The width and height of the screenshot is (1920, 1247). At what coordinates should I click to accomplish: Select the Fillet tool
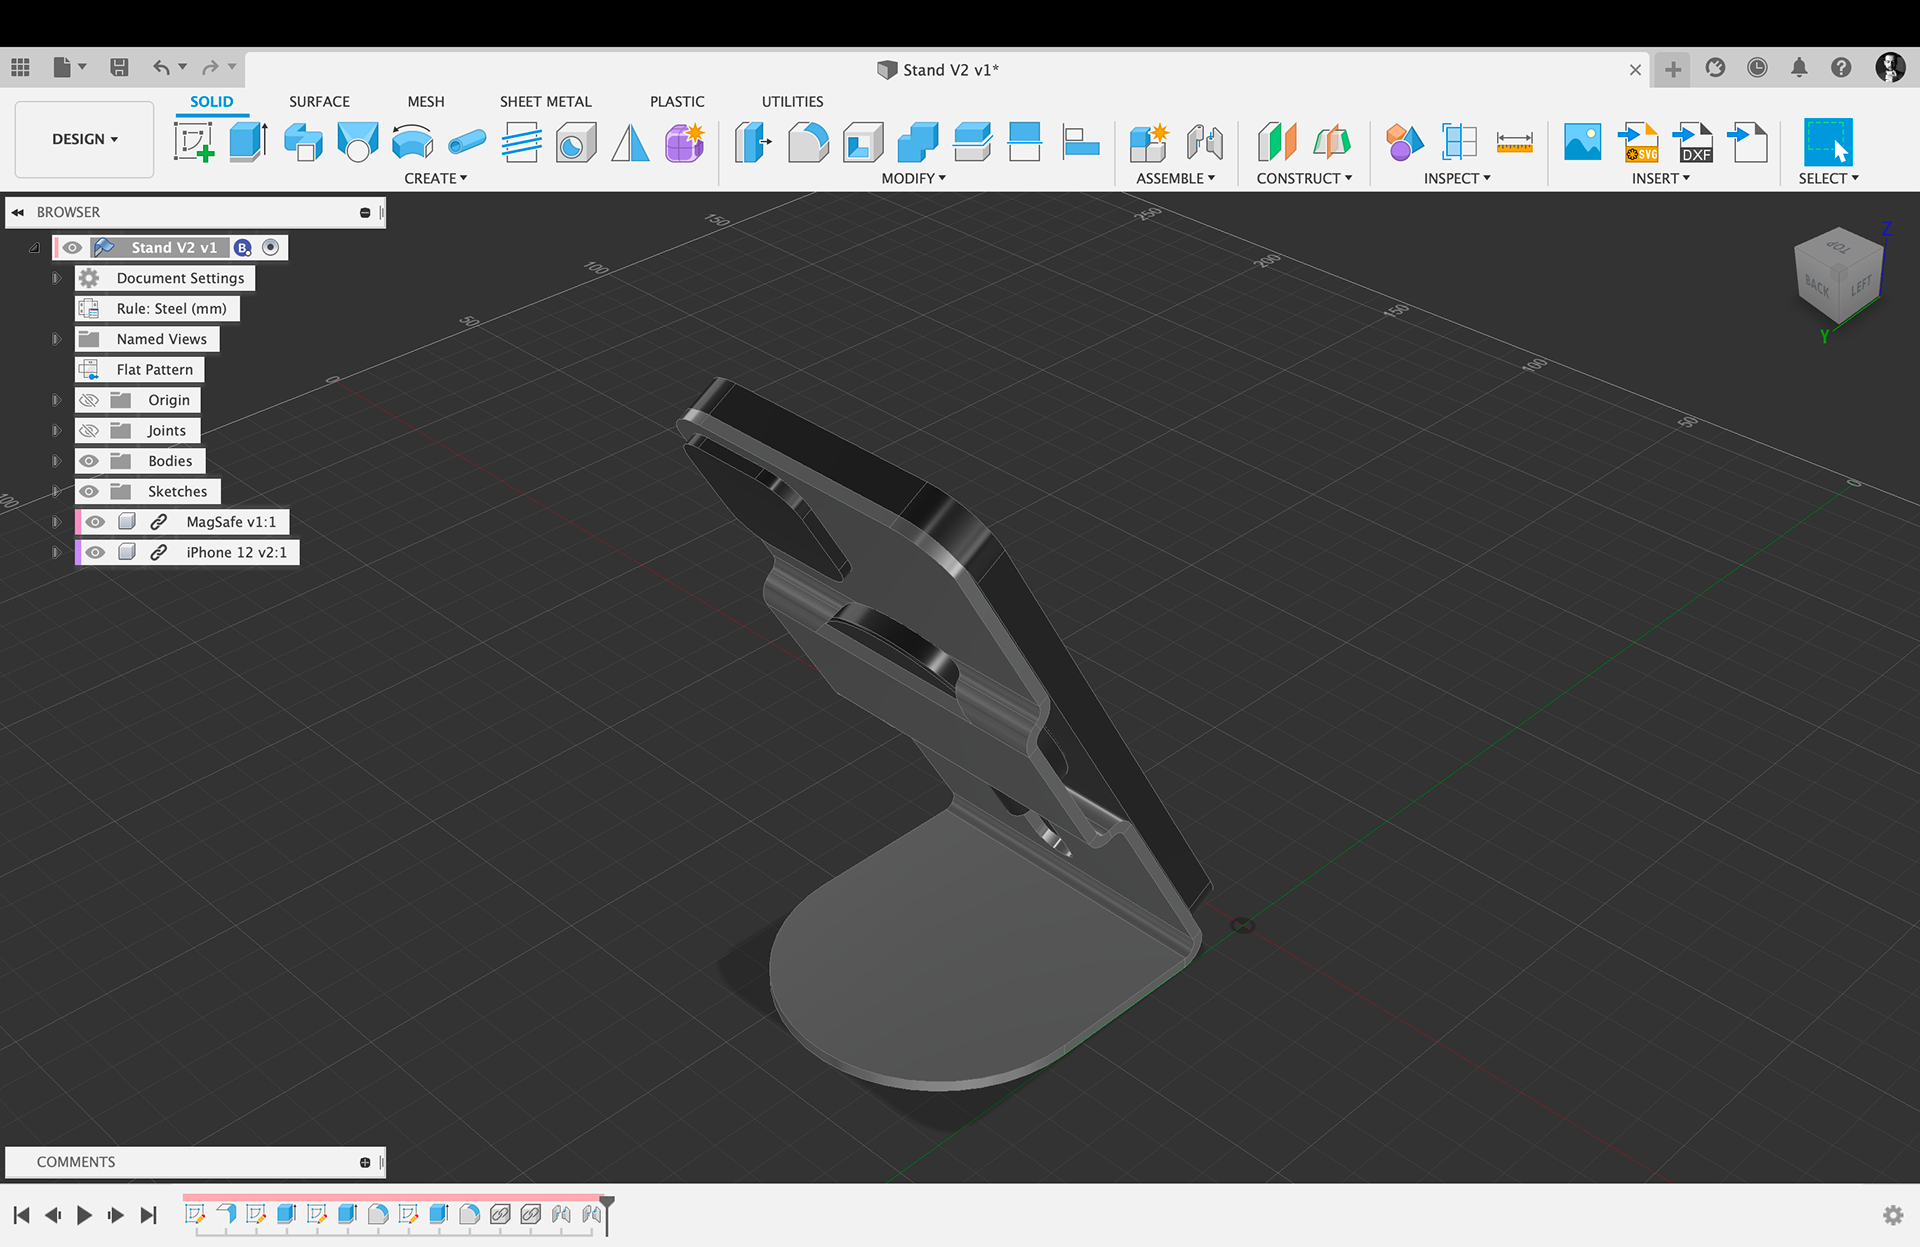click(808, 142)
